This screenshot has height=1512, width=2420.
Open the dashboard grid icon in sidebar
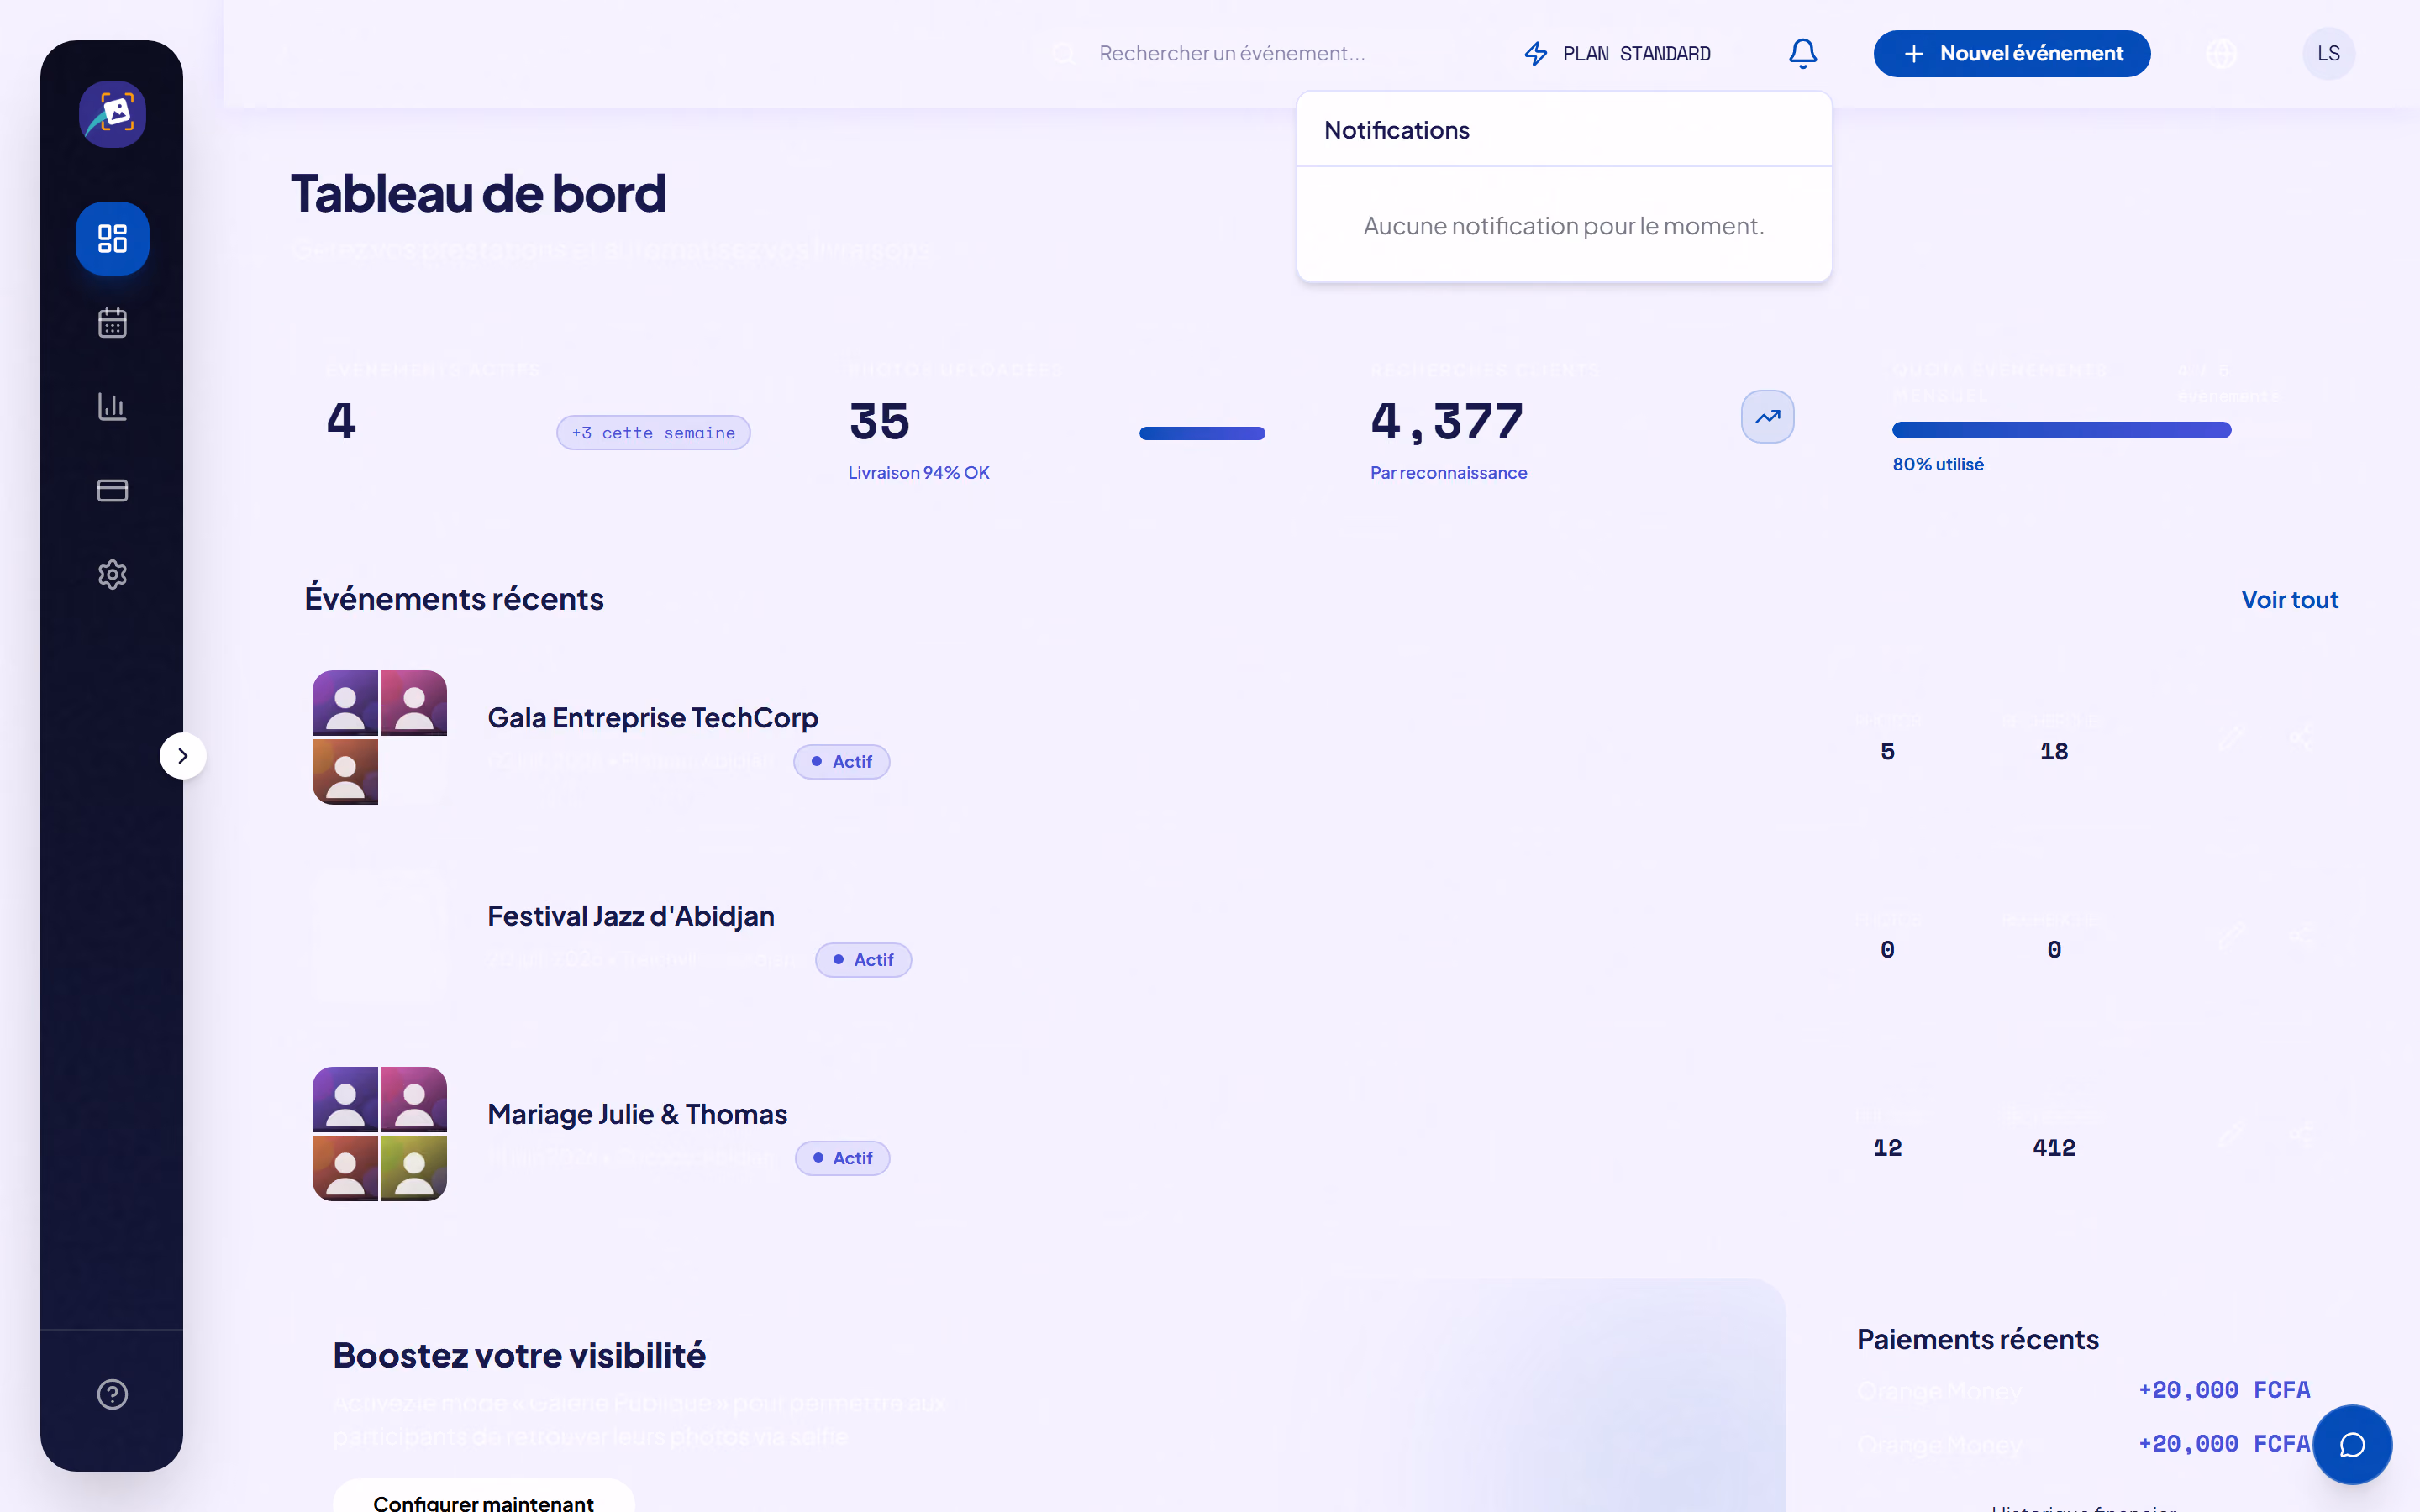[112, 238]
